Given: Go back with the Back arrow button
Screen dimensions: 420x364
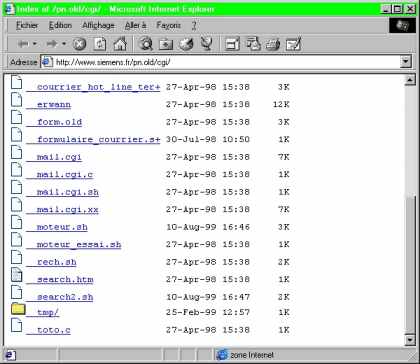Looking at the screenshot, I should 23,44.
